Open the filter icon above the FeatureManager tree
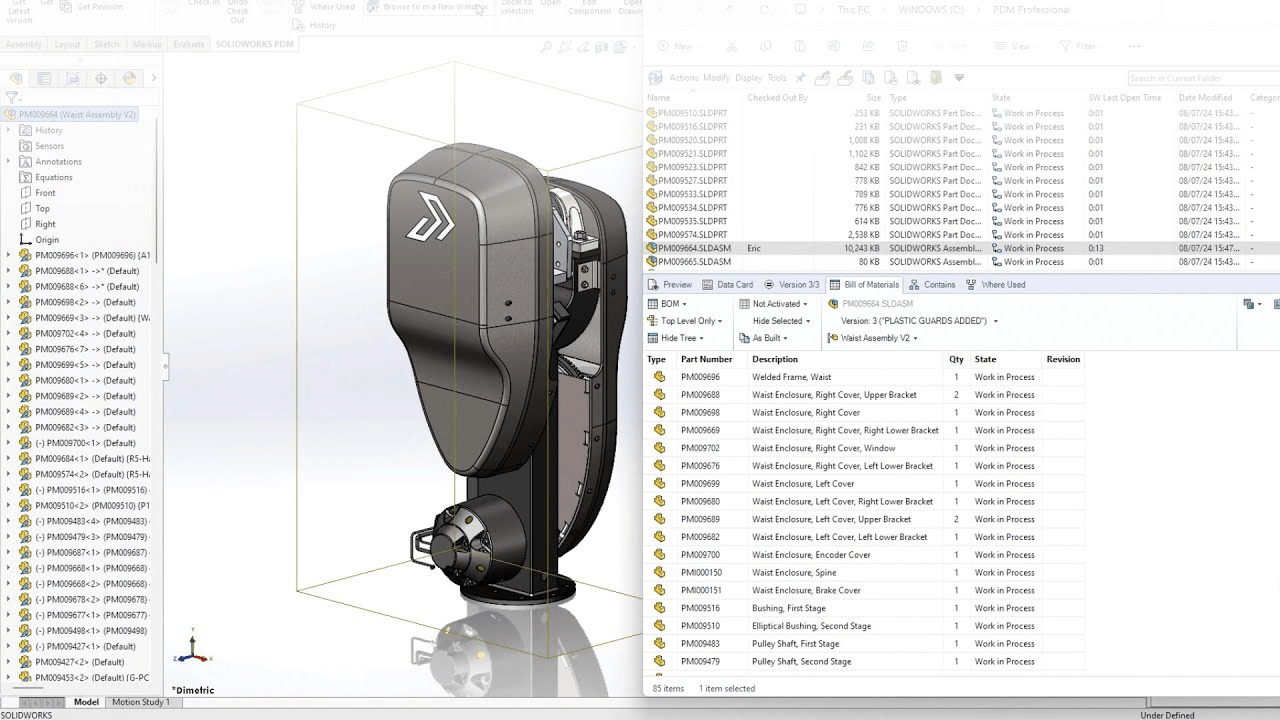This screenshot has height=720, width=1280. click(12, 95)
